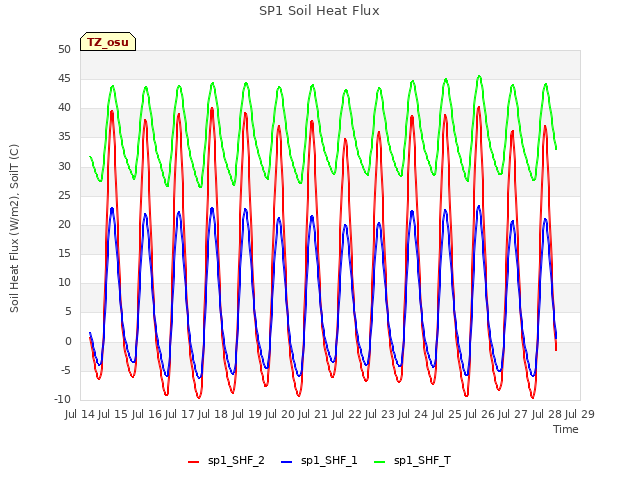Click the y-axis label Soil Heat Flux
Screen dimensions: 640x480
[14, 228]
